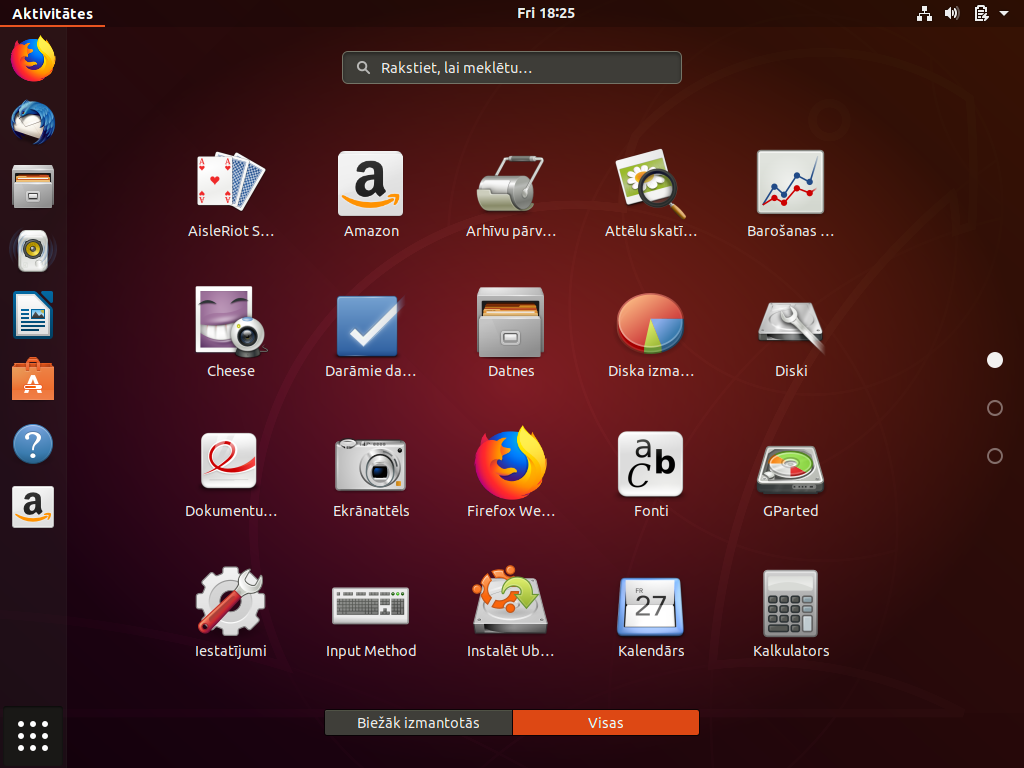Screen dimensions: 1024x768
Task: Click the Amazon launcher in the dock
Action: (x=33, y=507)
